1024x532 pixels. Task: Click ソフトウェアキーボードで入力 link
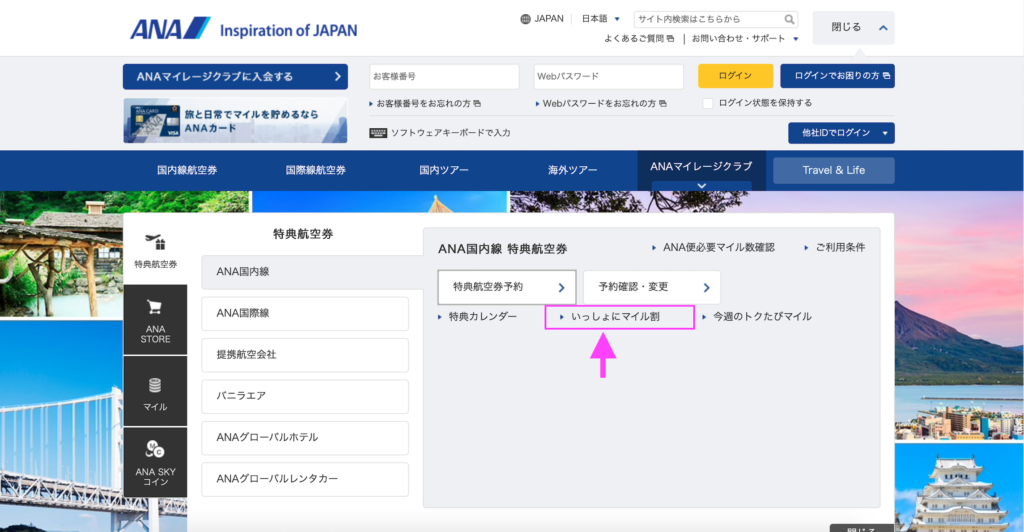(x=451, y=133)
